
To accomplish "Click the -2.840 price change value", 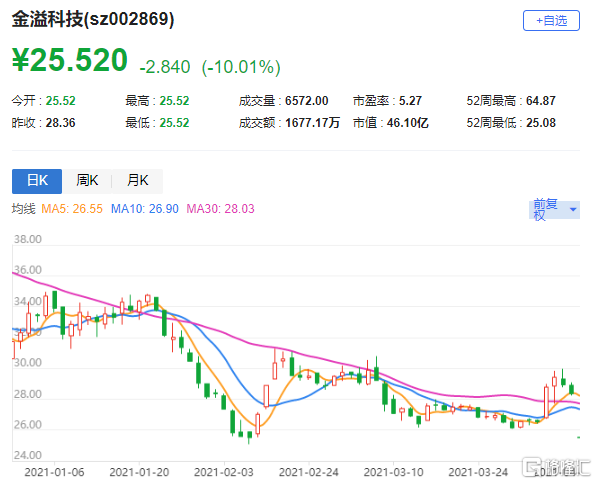I will [164, 67].
